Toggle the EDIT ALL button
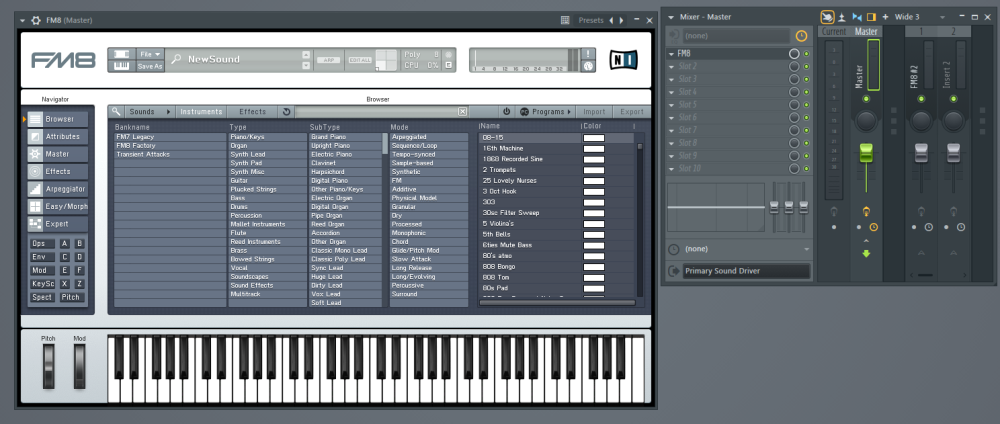Viewport: 1000px width, 424px height. (x=360, y=60)
